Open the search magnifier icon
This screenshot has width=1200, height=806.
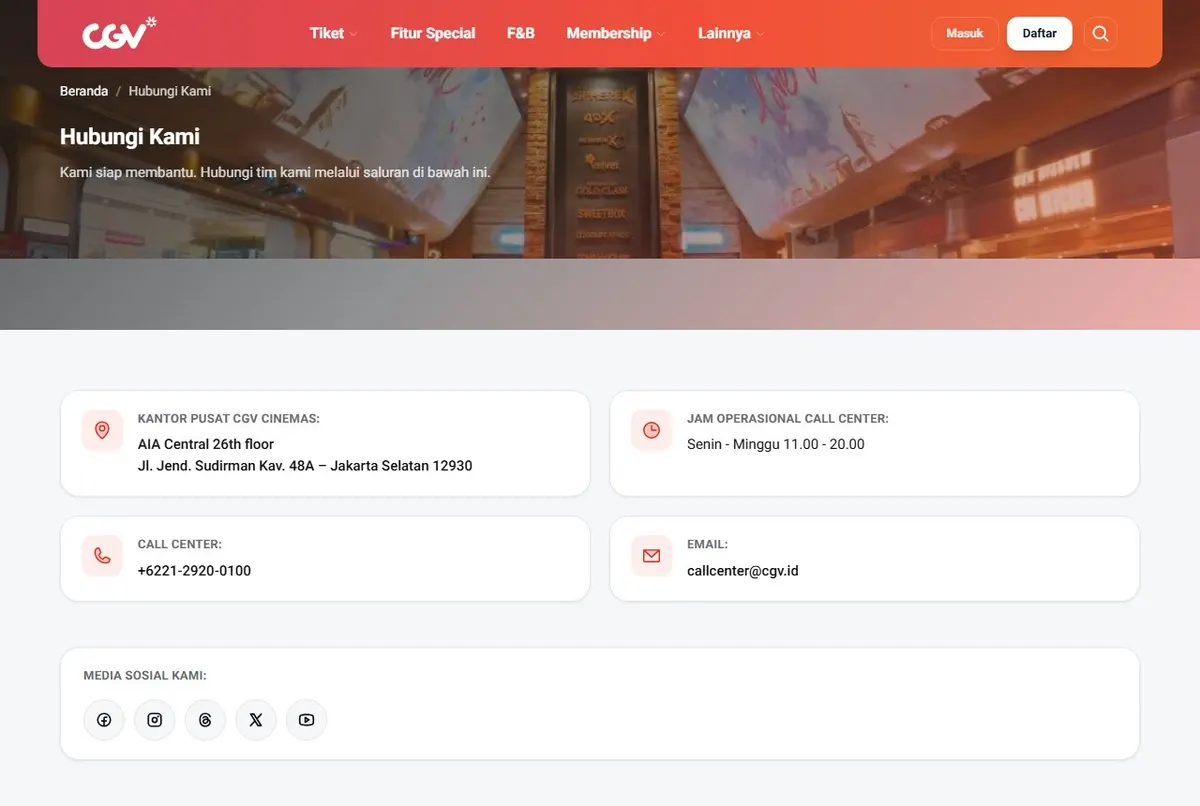(1100, 33)
